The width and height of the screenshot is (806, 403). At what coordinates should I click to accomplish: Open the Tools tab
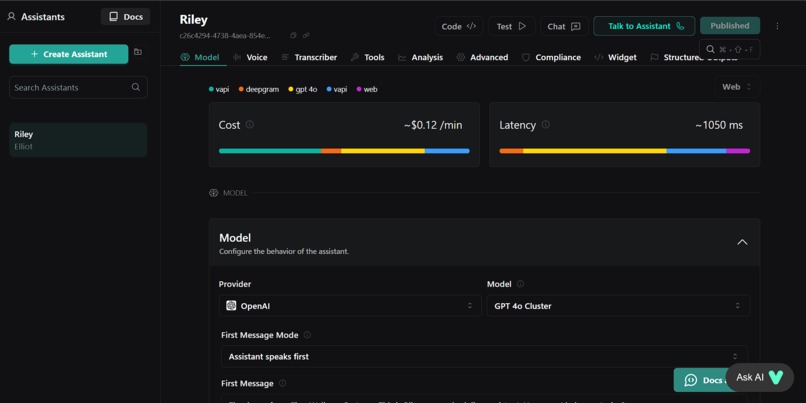368,58
